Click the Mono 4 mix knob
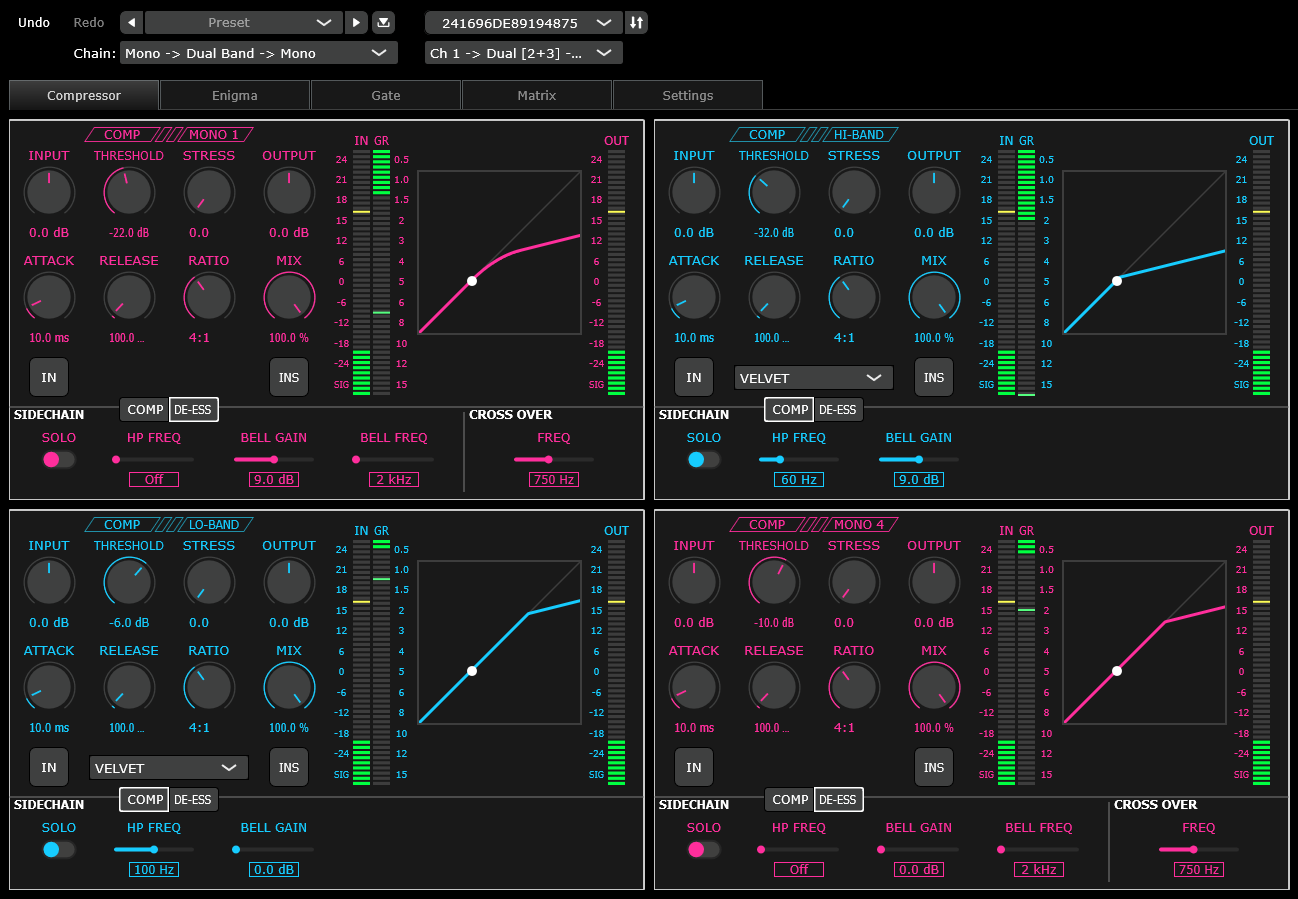This screenshot has width=1298, height=899. coord(933,686)
